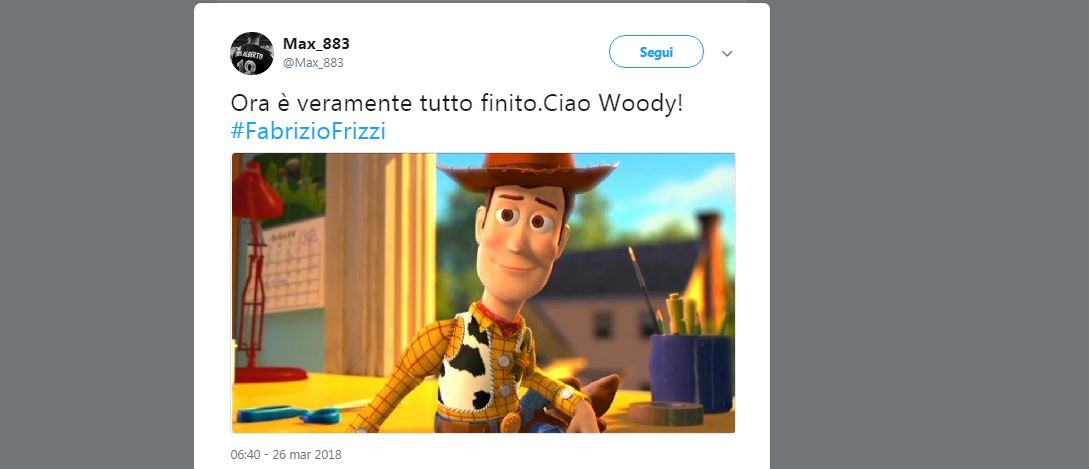This screenshot has height=469, width=1089.
Task: Open the #FabrizioFrizzi hashtag link
Action: point(308,131)
